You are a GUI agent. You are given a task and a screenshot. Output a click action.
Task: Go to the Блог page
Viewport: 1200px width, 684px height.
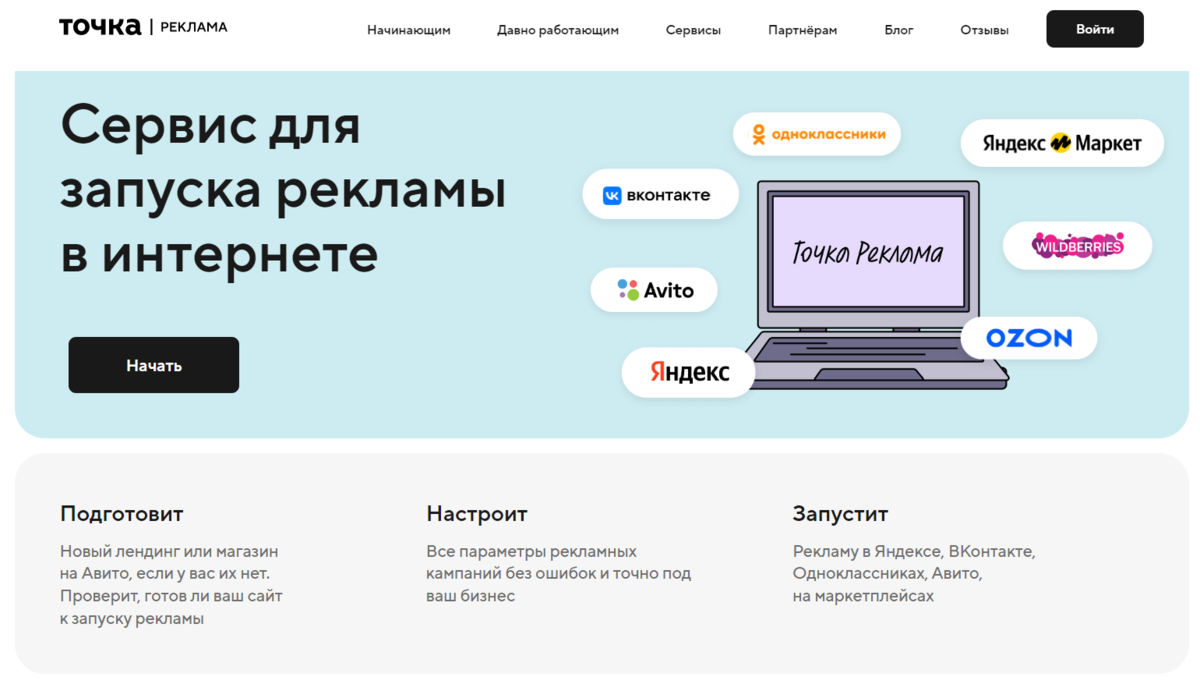[x=899, y=30]
